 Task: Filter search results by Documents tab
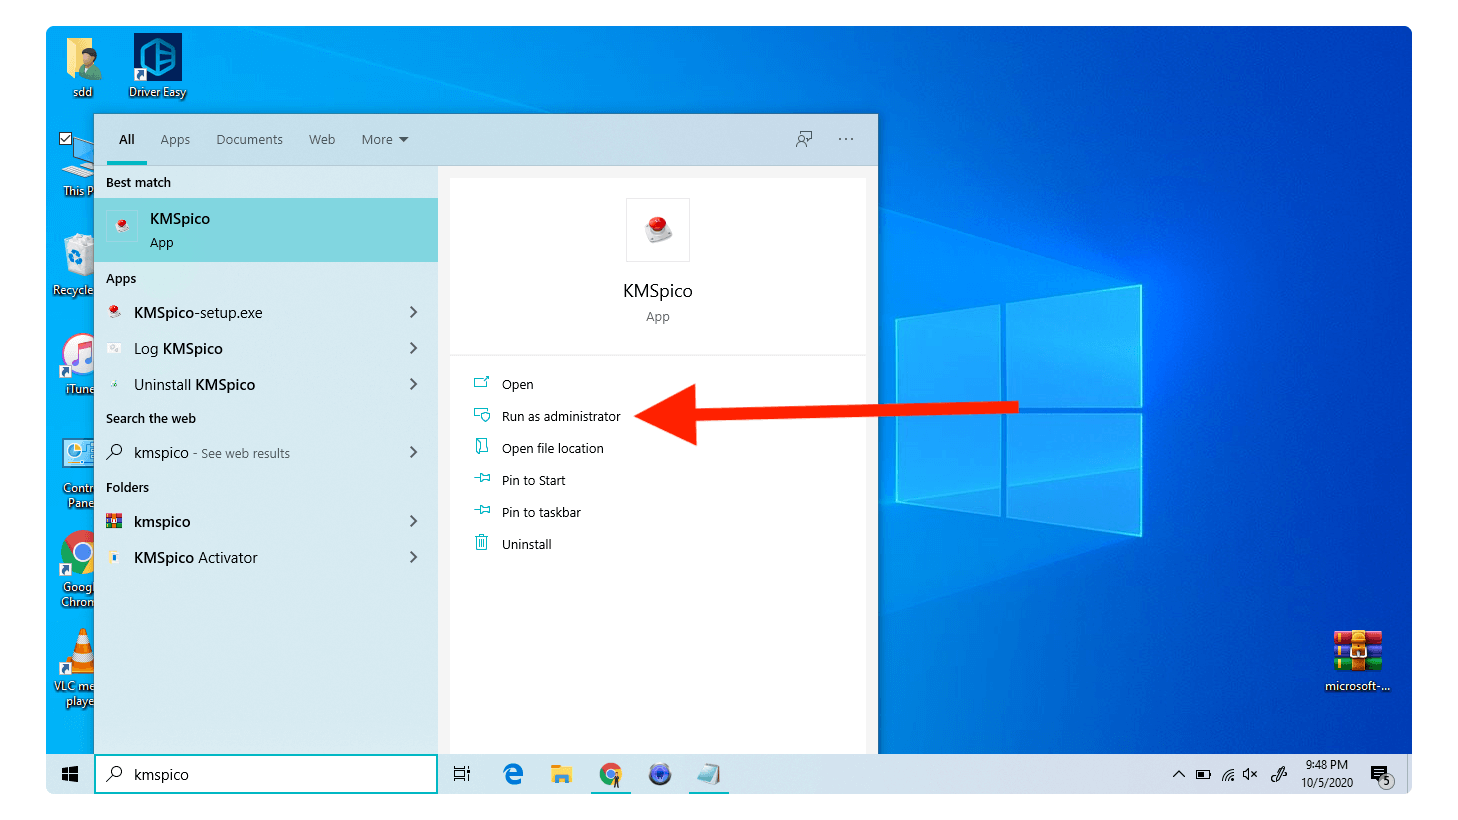click(249, 140)
